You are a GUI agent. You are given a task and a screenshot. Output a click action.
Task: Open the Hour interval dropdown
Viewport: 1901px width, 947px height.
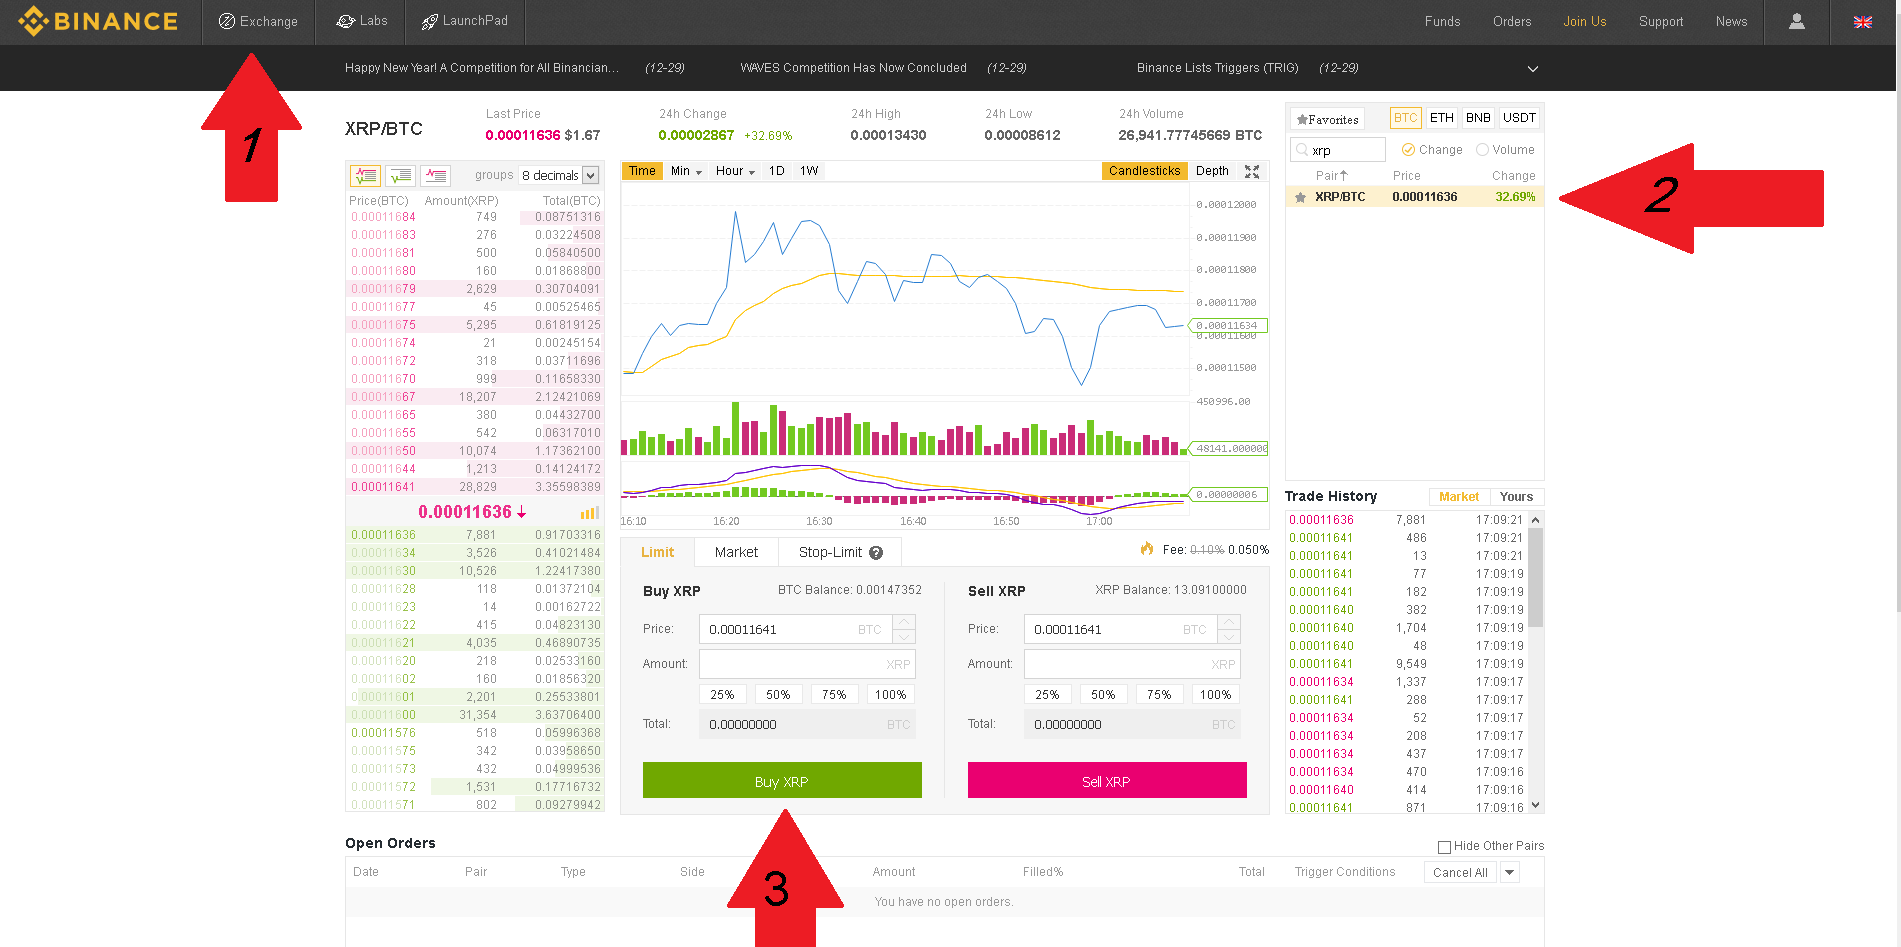pos(735,171)
